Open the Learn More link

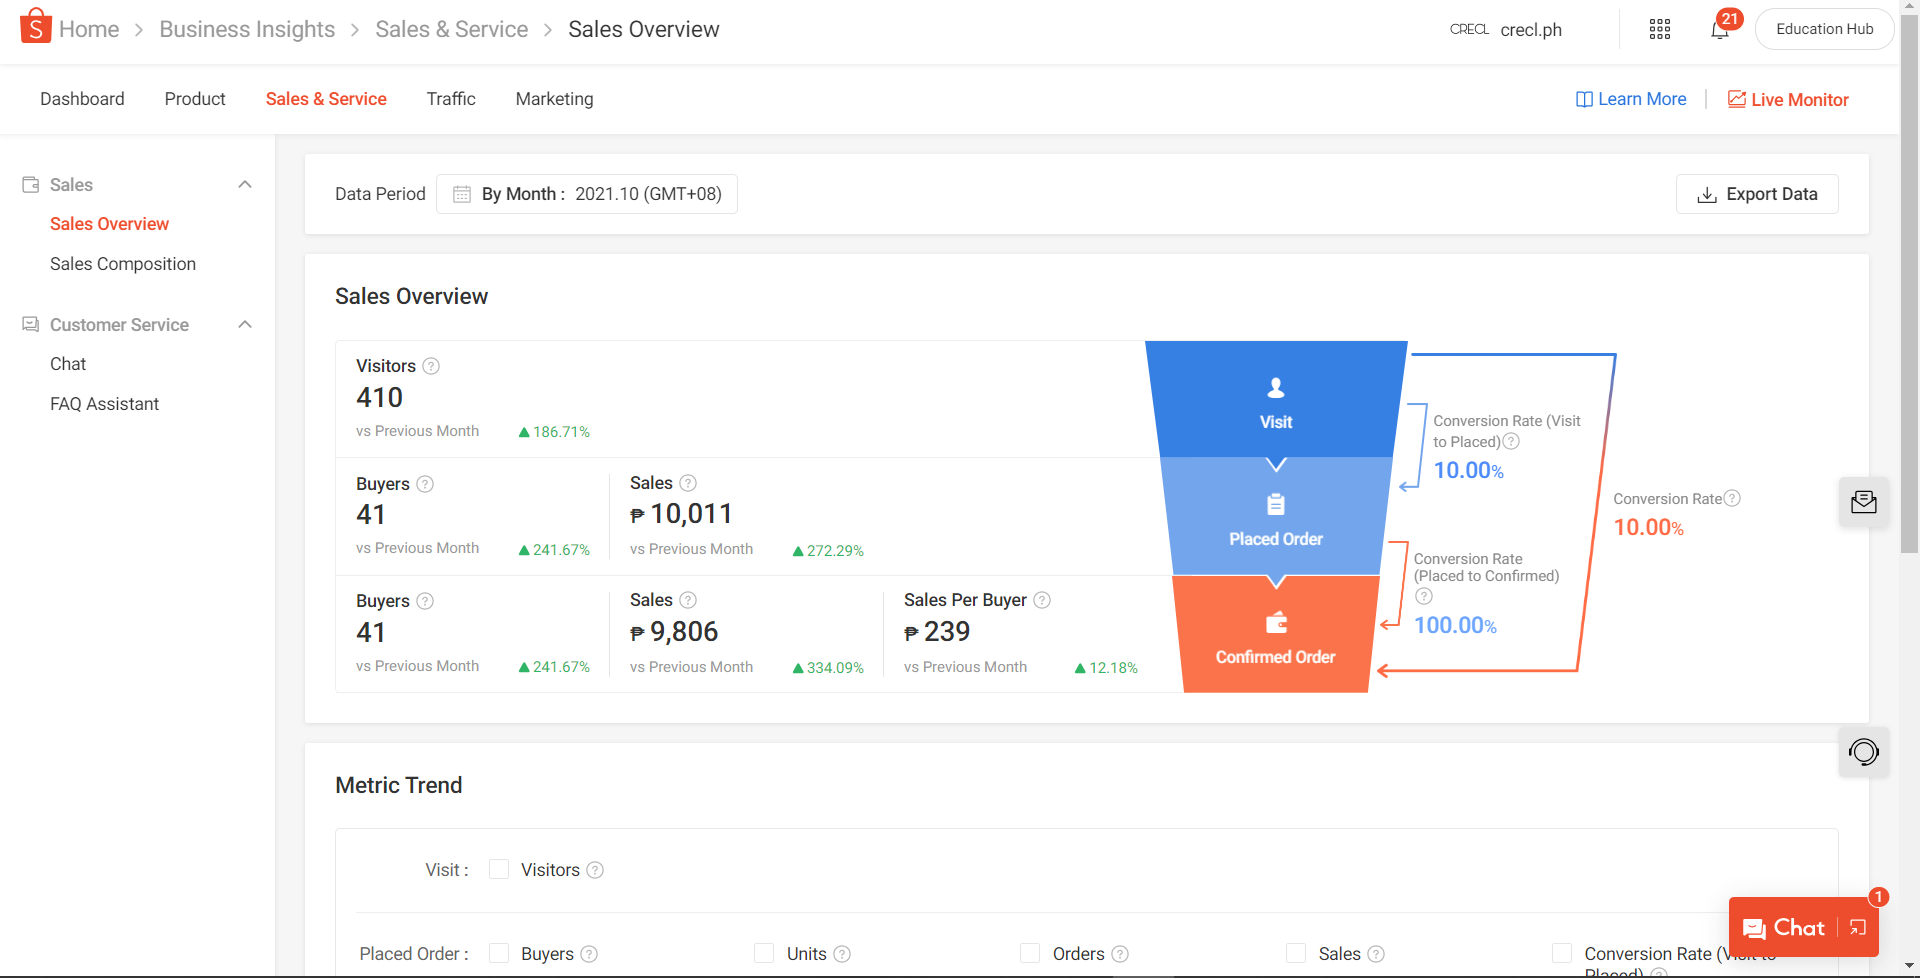click(1631, 99)
